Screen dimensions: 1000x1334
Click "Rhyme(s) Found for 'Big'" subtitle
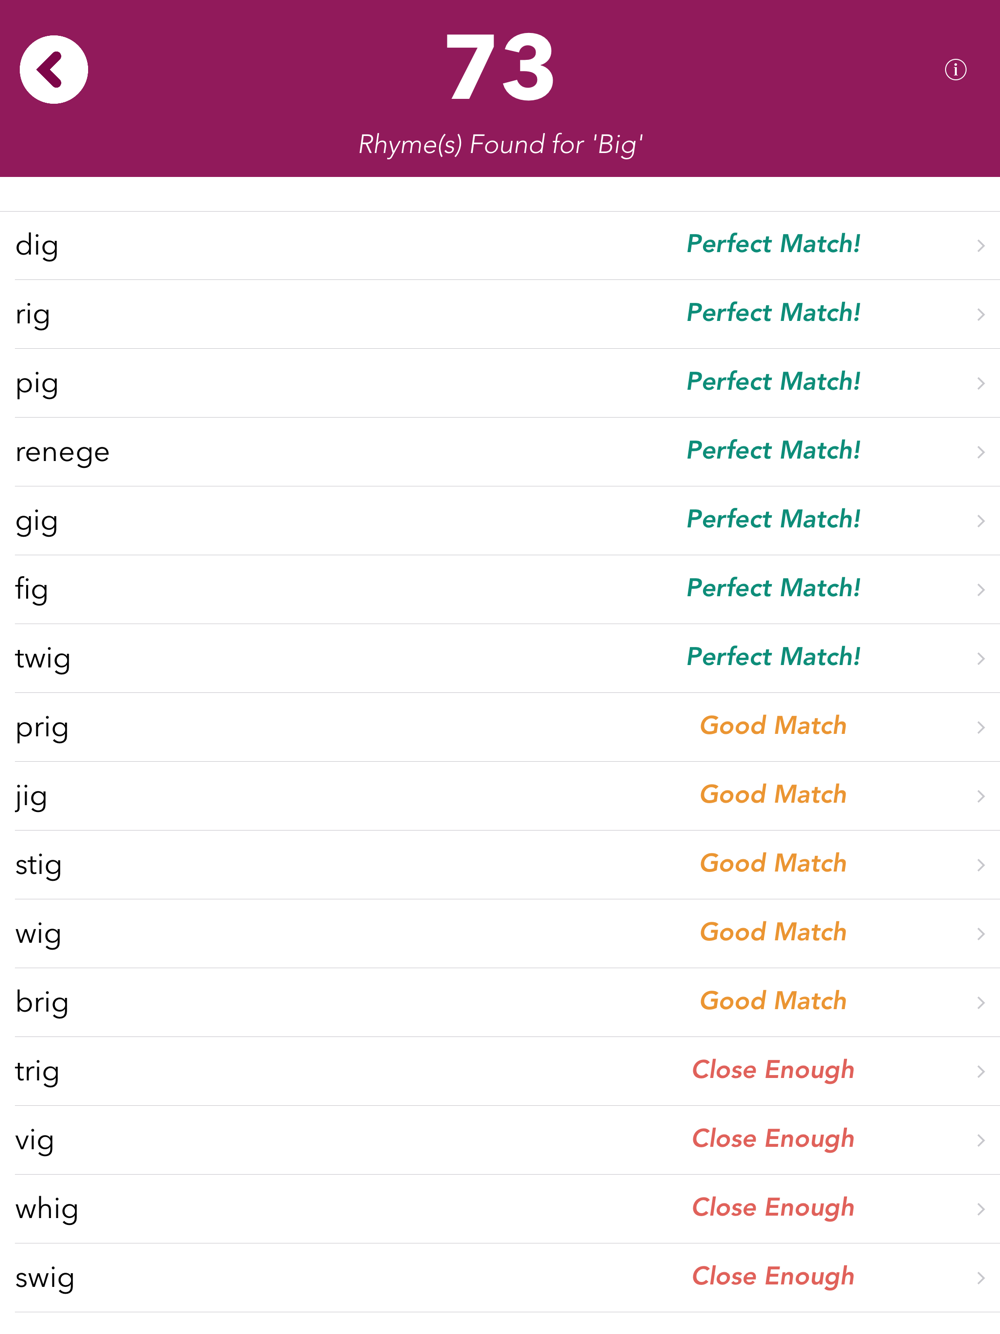coord(500,145)
